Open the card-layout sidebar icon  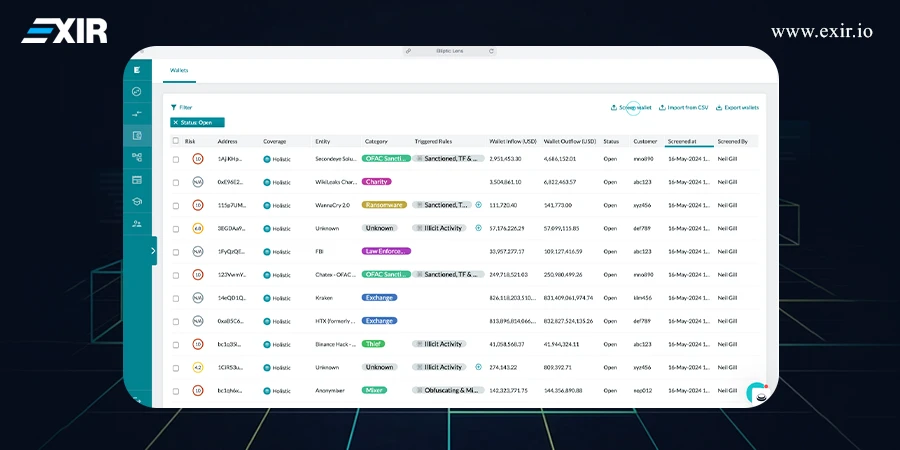(137, 180)
